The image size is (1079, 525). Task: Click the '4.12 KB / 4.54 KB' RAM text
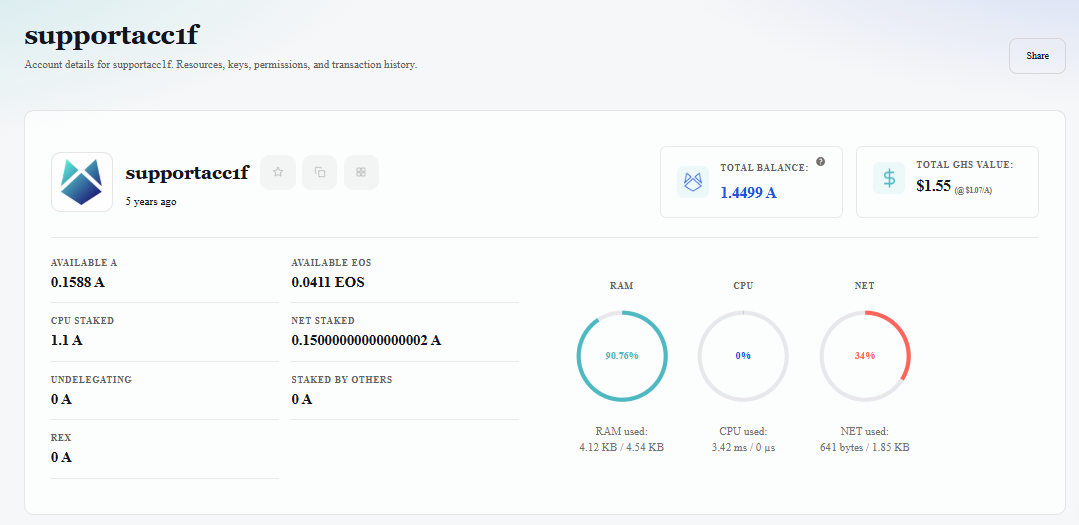click(622, 447)
